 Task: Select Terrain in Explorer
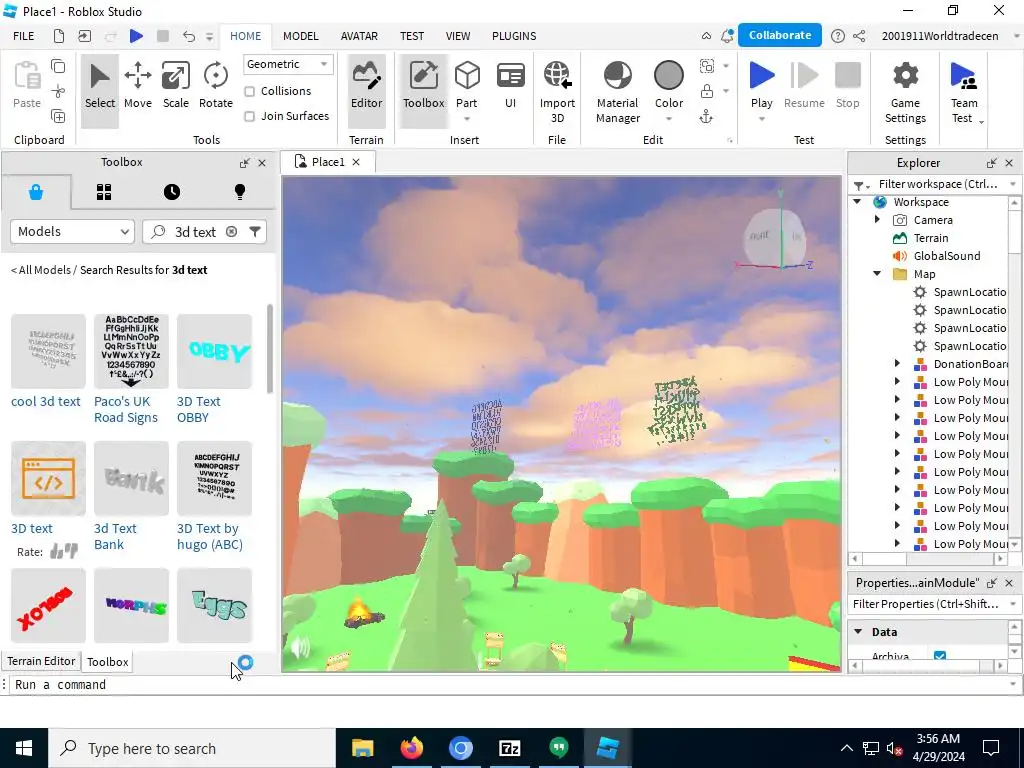tap(931, 238)
